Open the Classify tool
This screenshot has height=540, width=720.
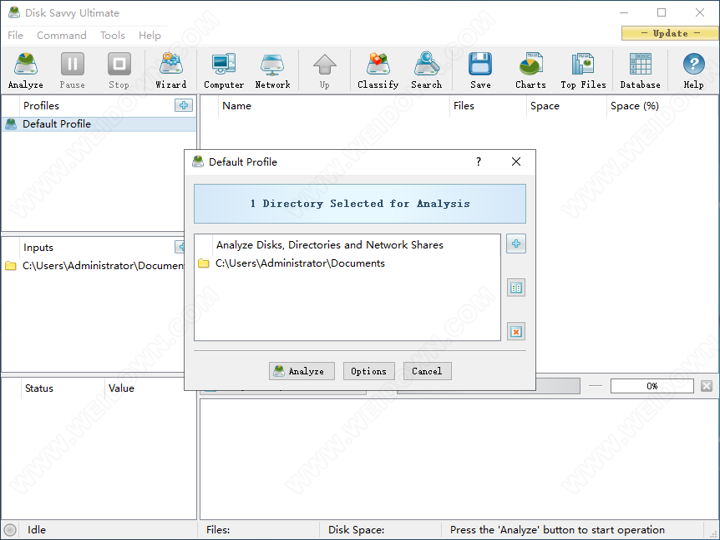point(378,70)
